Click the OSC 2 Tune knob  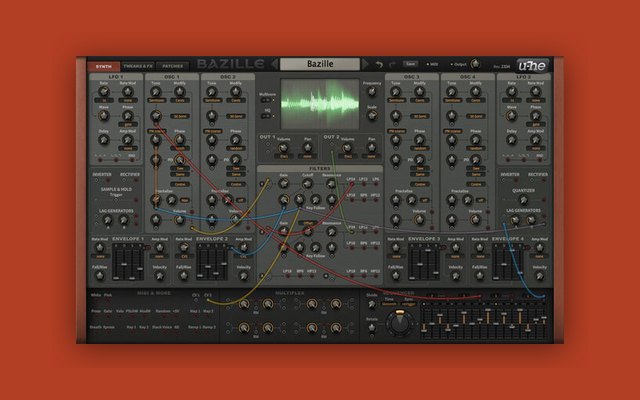click(x=211, y=92)
